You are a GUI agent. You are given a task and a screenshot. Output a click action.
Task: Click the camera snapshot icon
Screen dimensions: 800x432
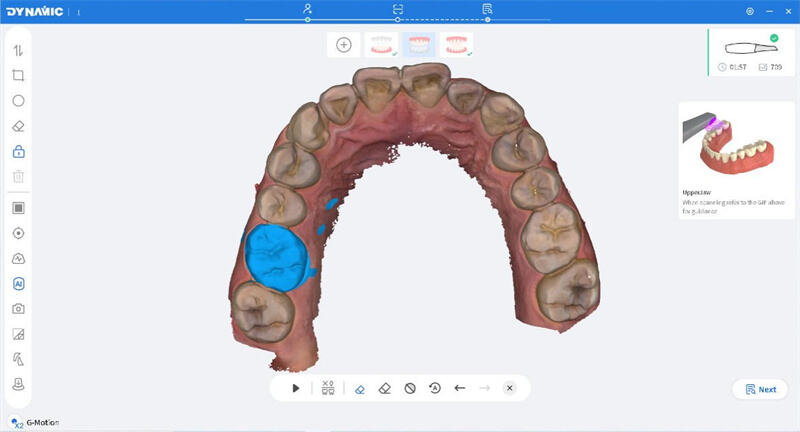[x=18, y=309]
